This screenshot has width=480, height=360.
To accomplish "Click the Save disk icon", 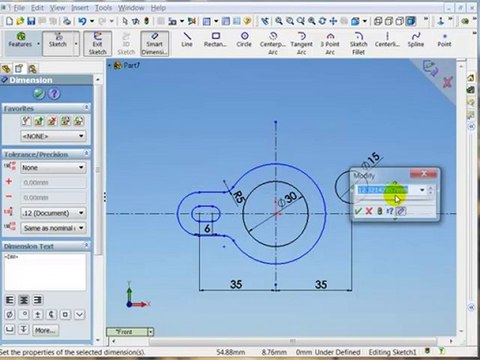I will [31, 21].
